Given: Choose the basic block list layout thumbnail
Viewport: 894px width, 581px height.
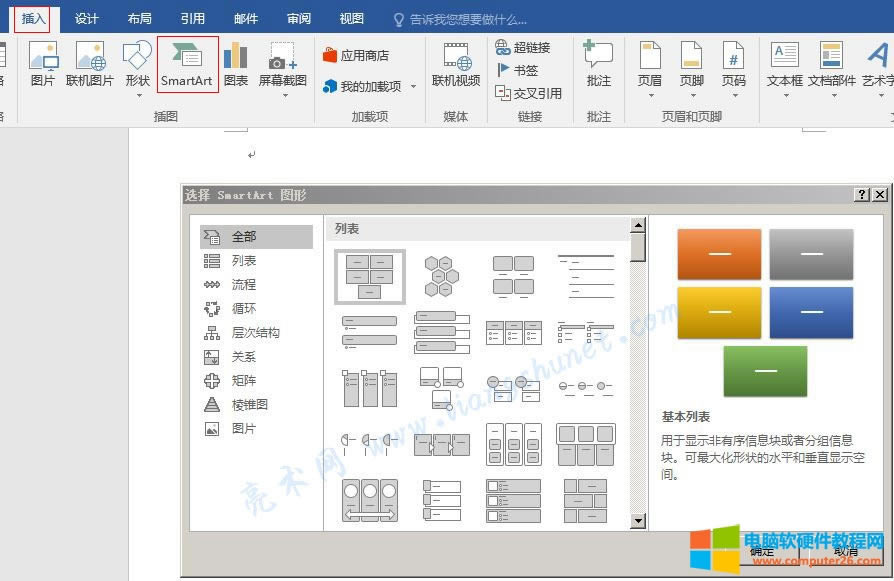Looking at the screenshot, I should tap(370, 277).
